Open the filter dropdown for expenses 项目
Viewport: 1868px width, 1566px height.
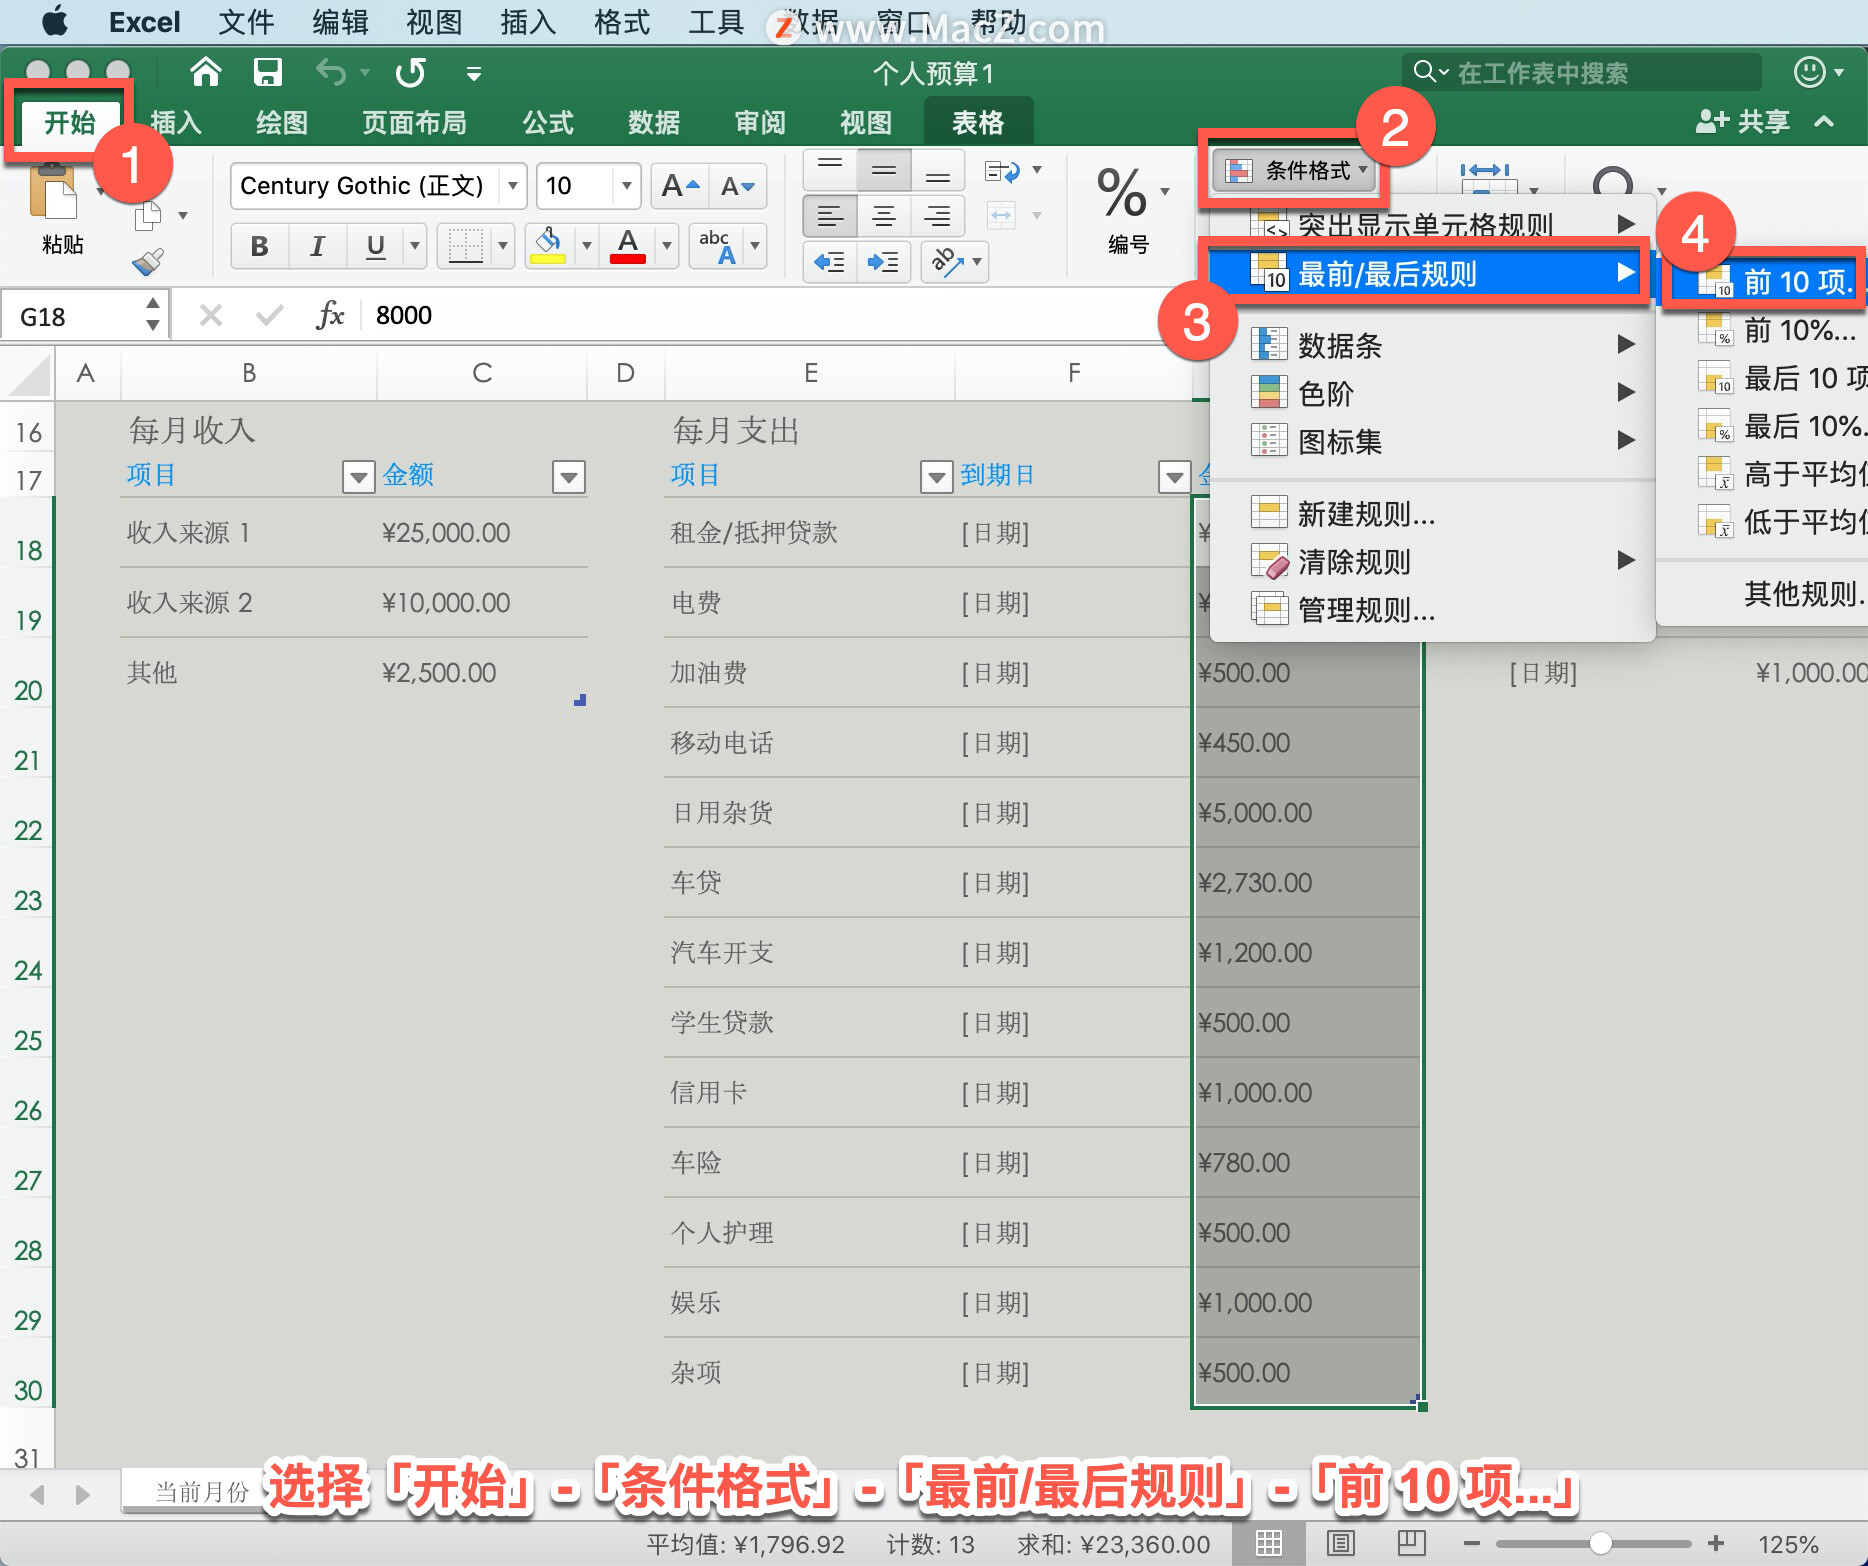pyautogui.click(x=936, y=477)
